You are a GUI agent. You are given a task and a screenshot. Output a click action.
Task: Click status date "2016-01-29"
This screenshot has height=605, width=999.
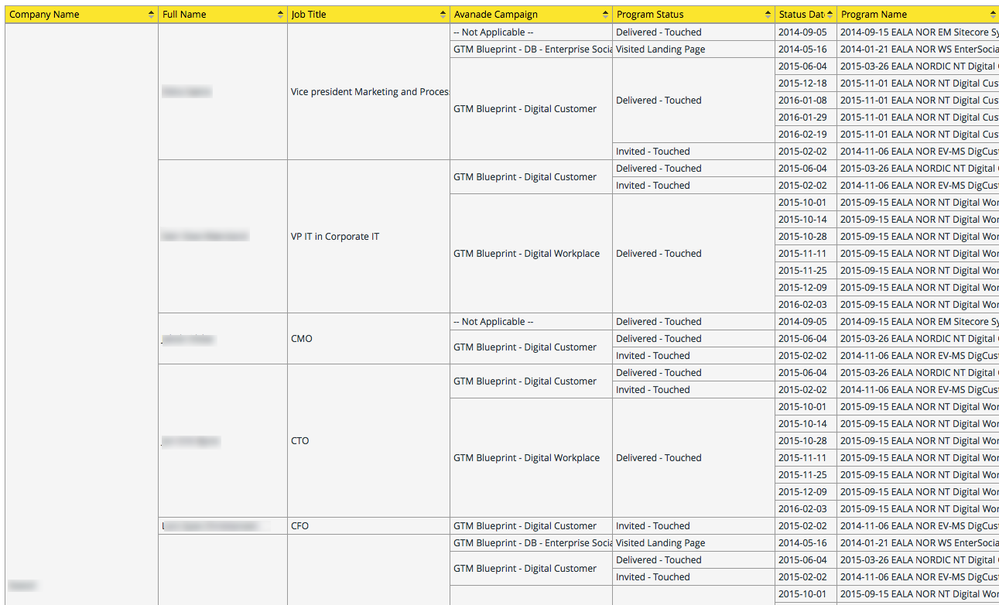pyautogui.click(x=806, y=117)
